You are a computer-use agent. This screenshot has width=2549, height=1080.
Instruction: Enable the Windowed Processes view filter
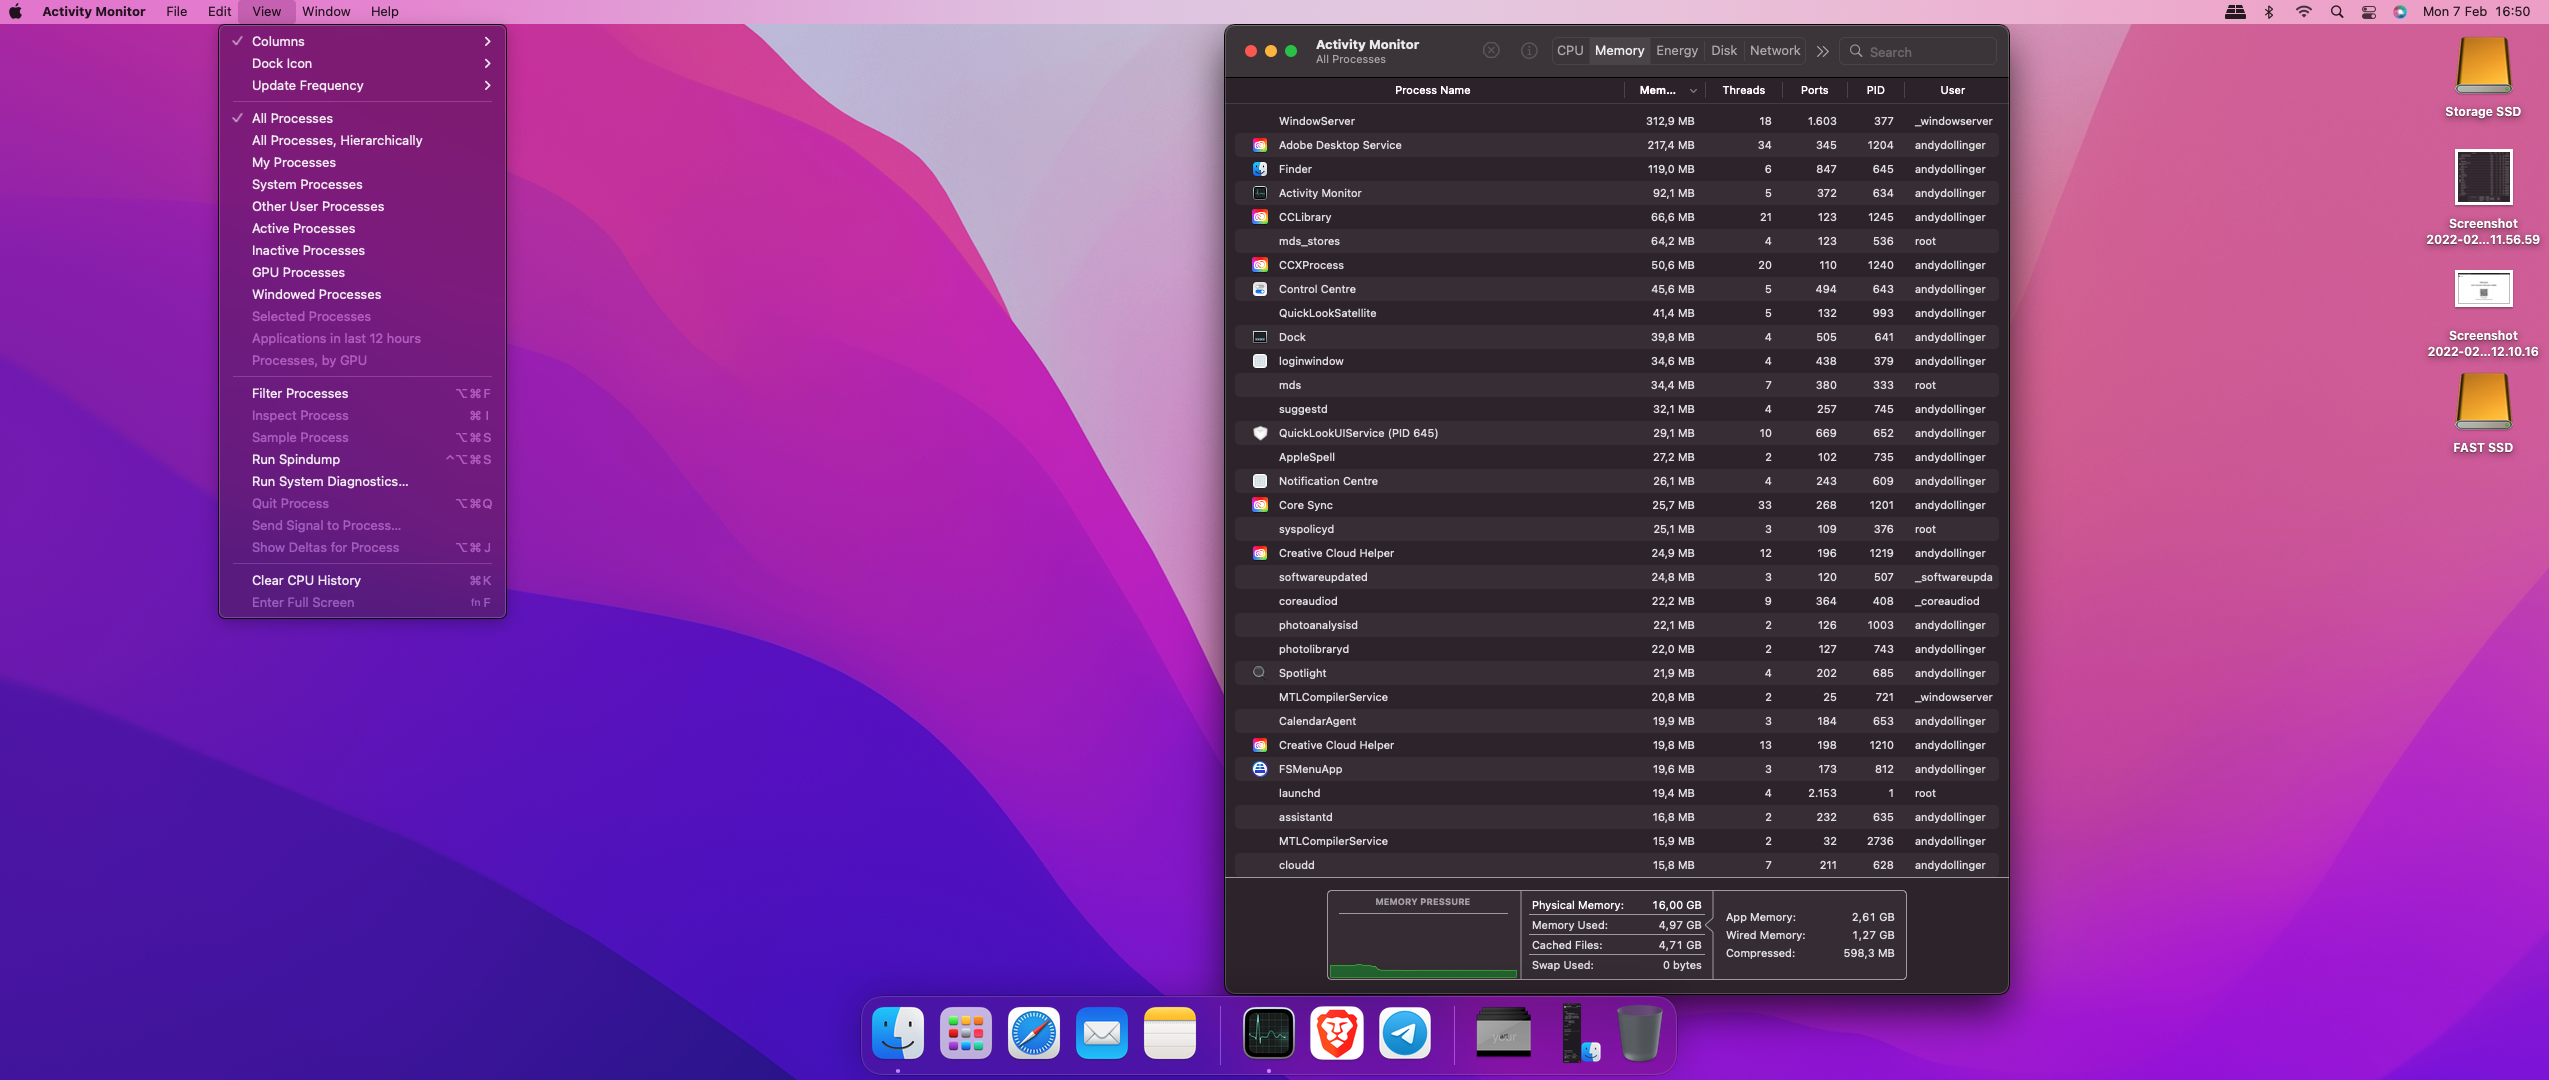tap(316, 294)
